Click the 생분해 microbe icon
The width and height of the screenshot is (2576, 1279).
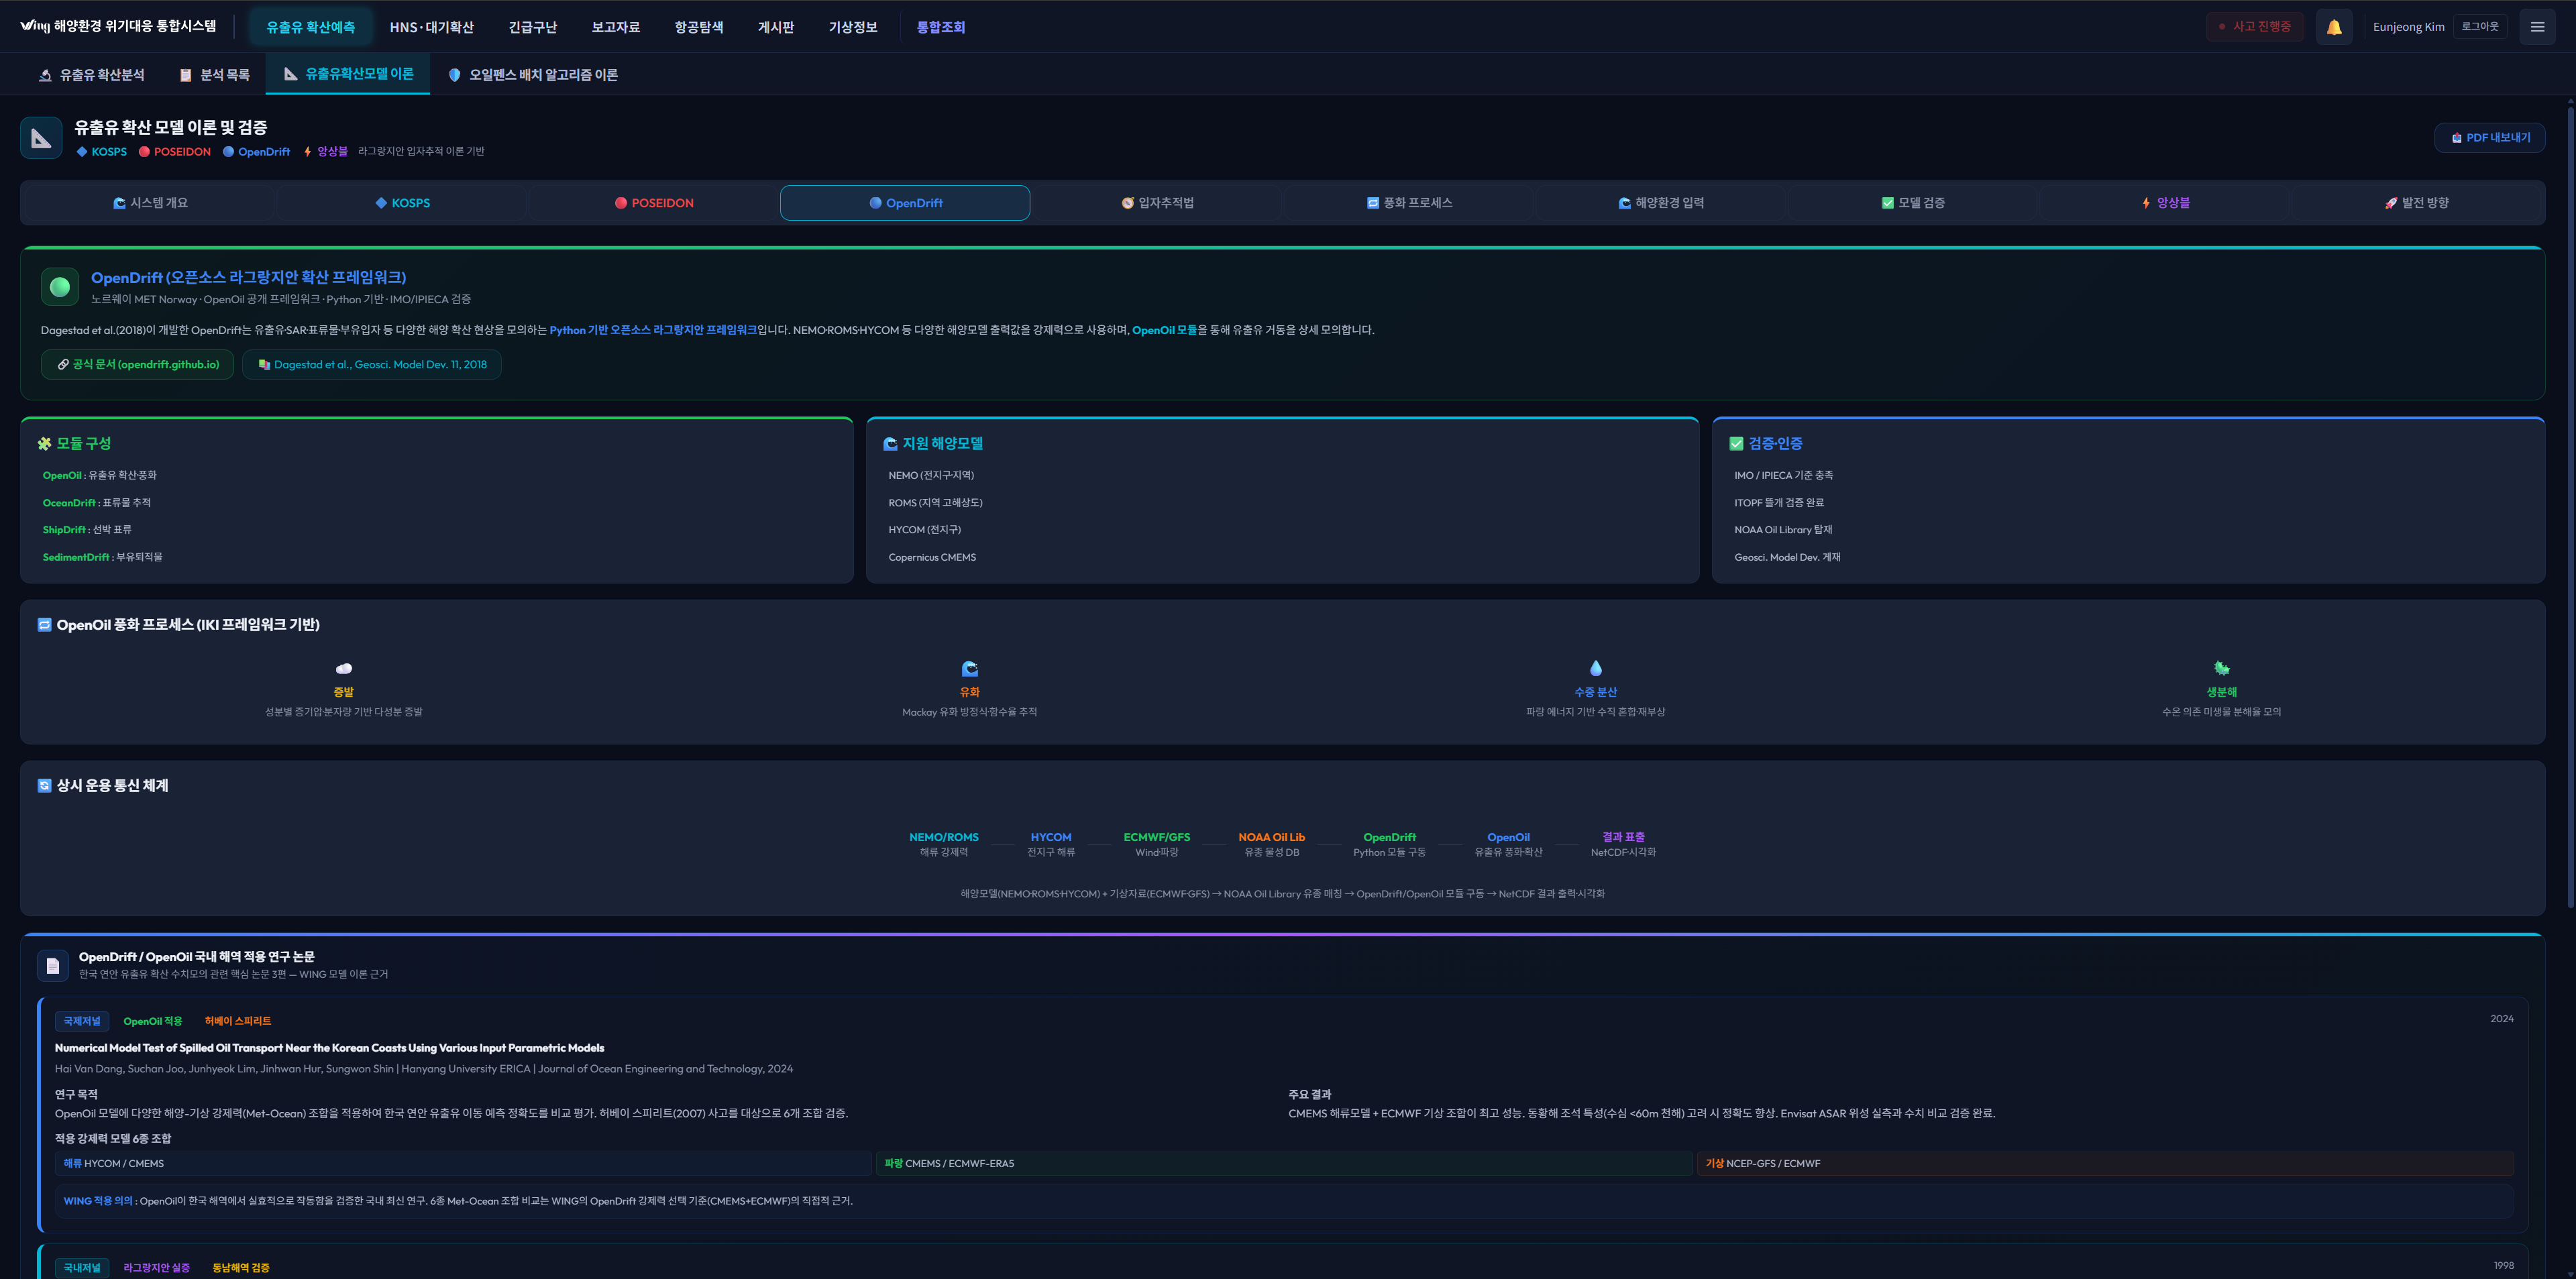pyautogui.click(x=2221, y=668)
